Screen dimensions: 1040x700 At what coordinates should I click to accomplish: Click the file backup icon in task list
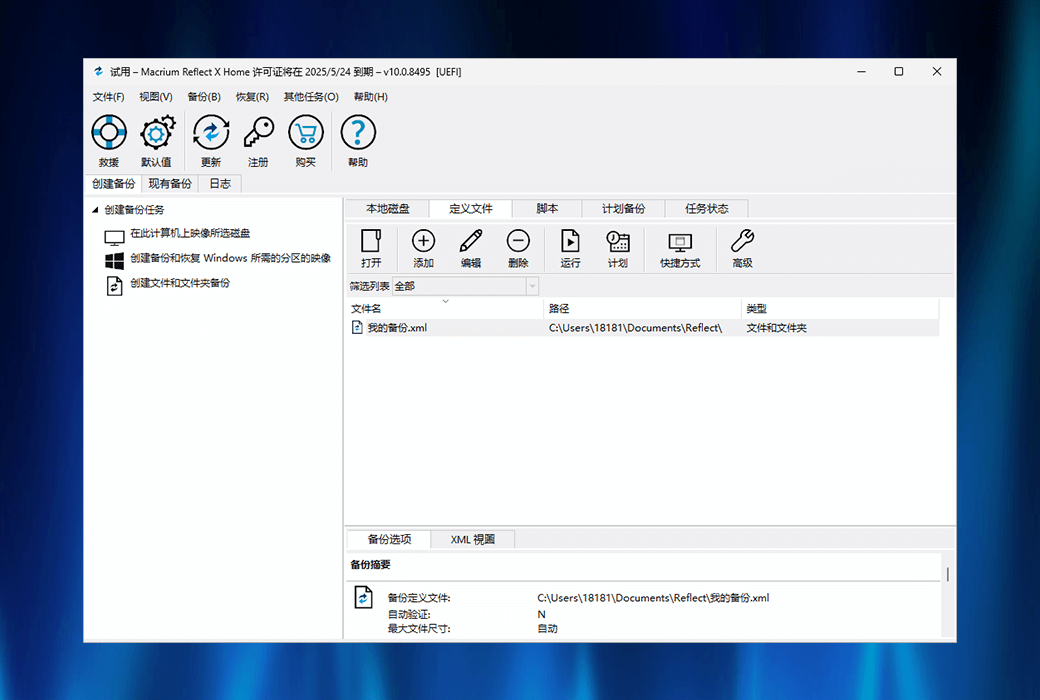click(114, 285)
